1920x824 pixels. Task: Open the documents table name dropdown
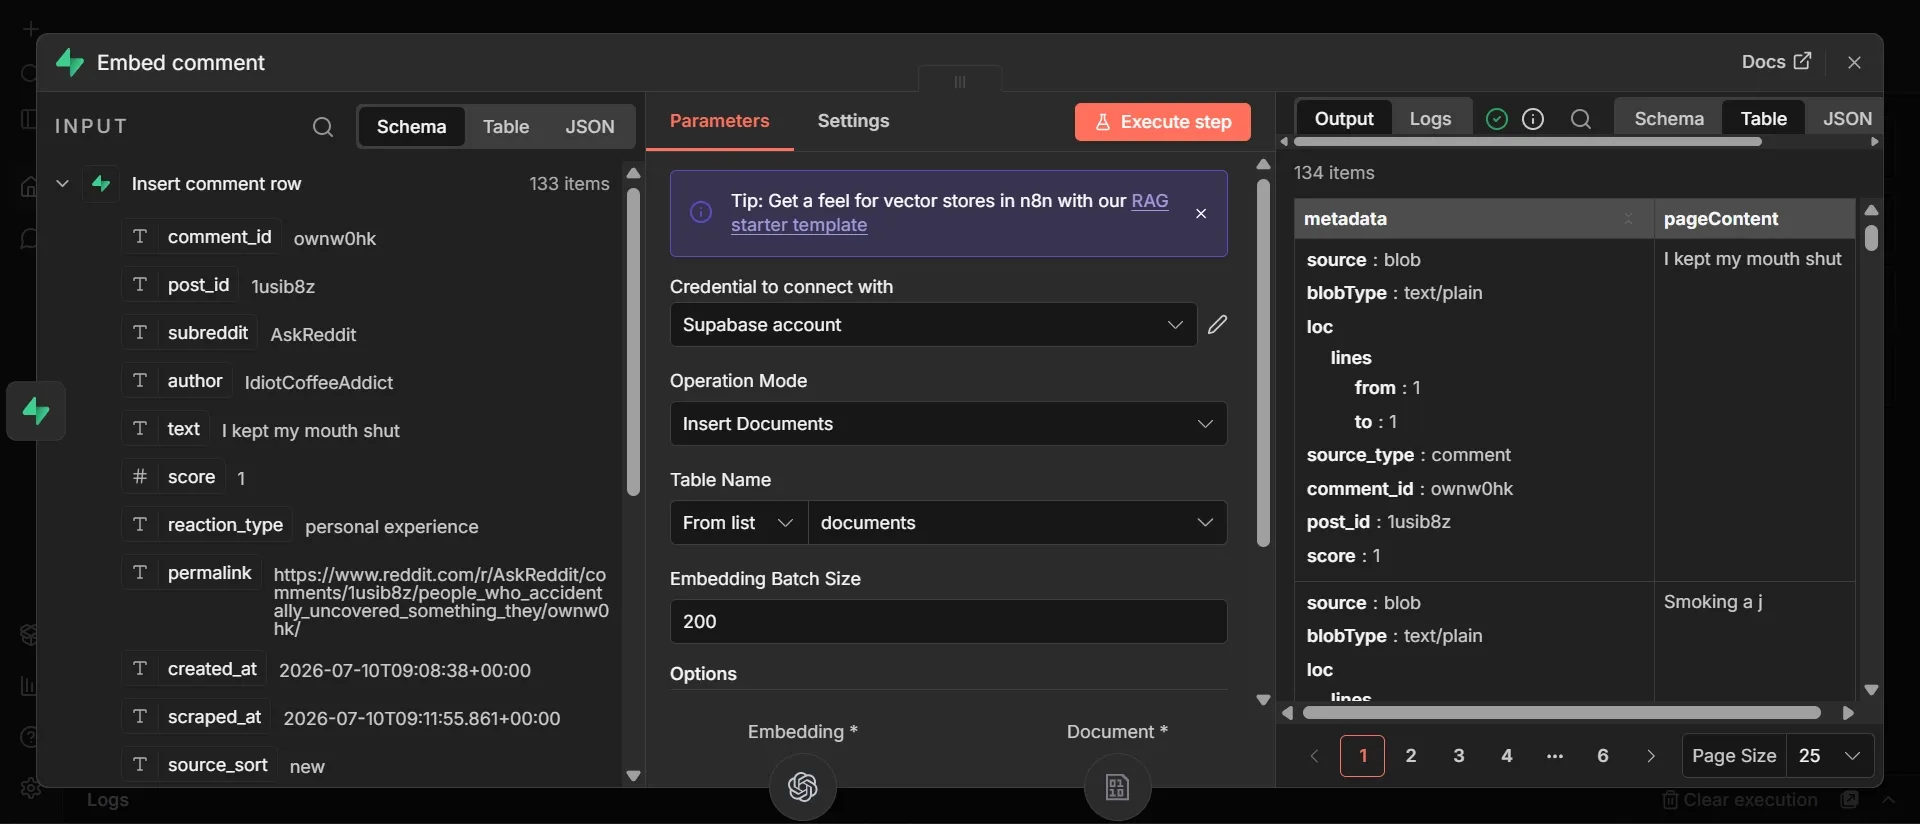(x=1017, y=523)
